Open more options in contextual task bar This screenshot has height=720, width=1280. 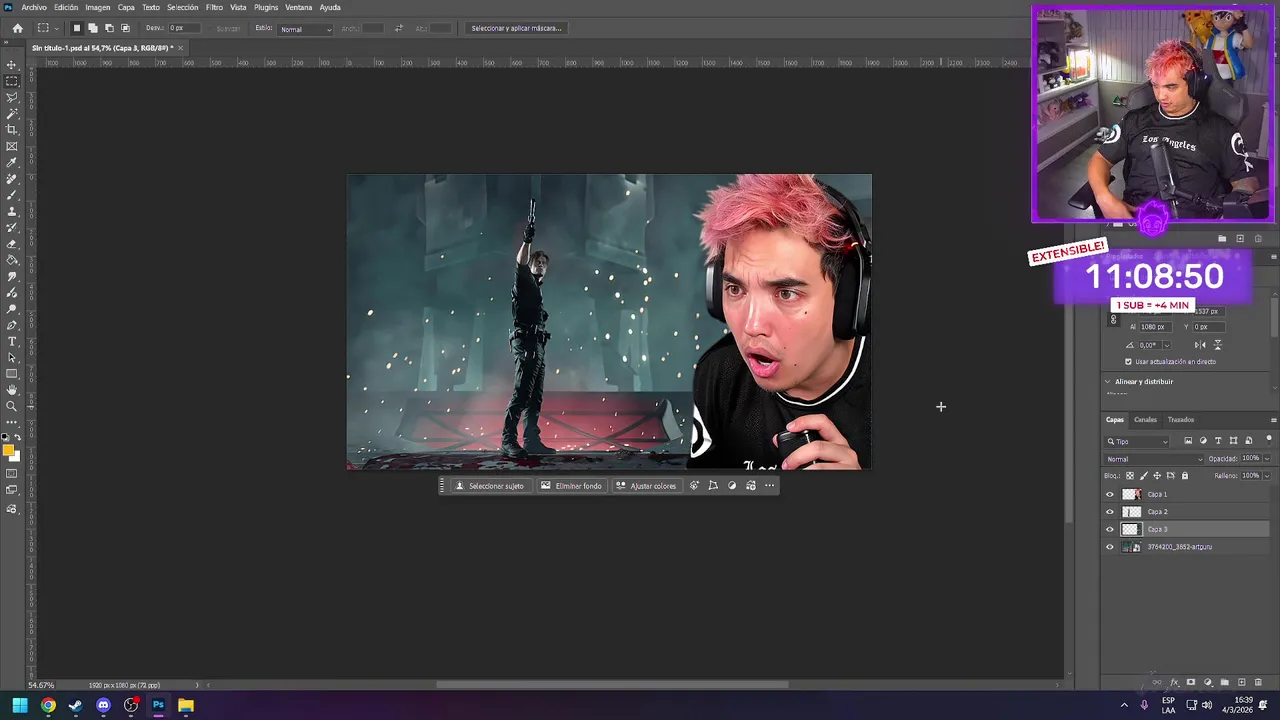[769, 486]
